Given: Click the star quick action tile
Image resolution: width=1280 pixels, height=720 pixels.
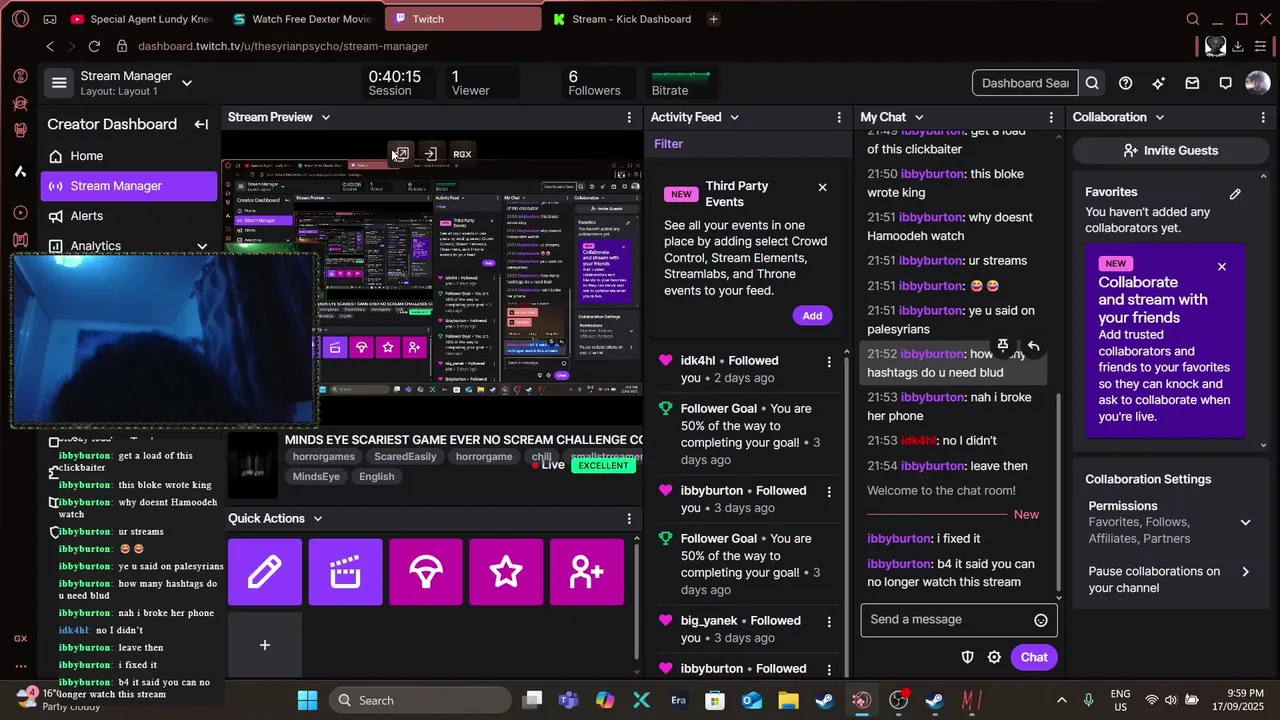Looking at the screenshot, I should pos(506,572).
